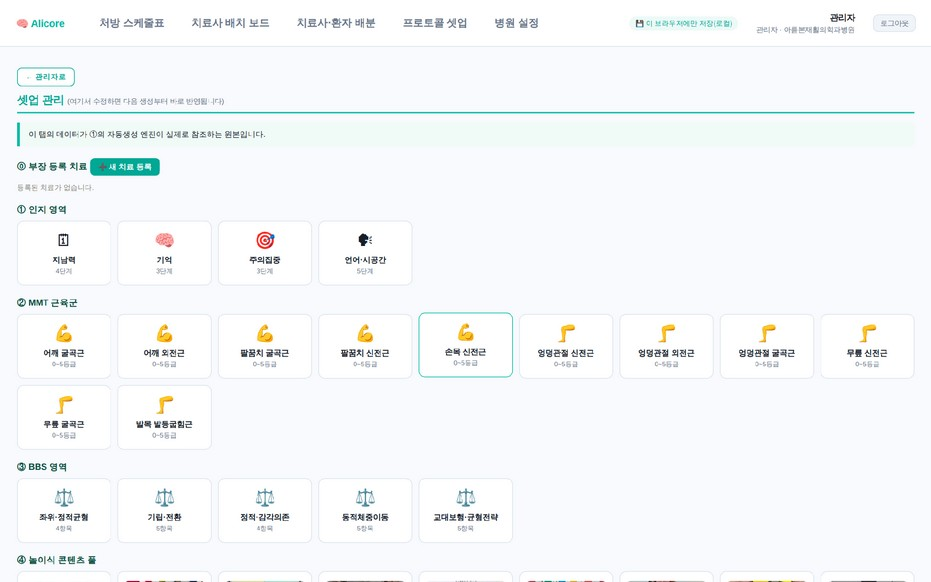The height and width of the screenshot is (582, 931).
Task: Click the leg icon on 엉덩관절 외전근
Action: coord(667,333)
